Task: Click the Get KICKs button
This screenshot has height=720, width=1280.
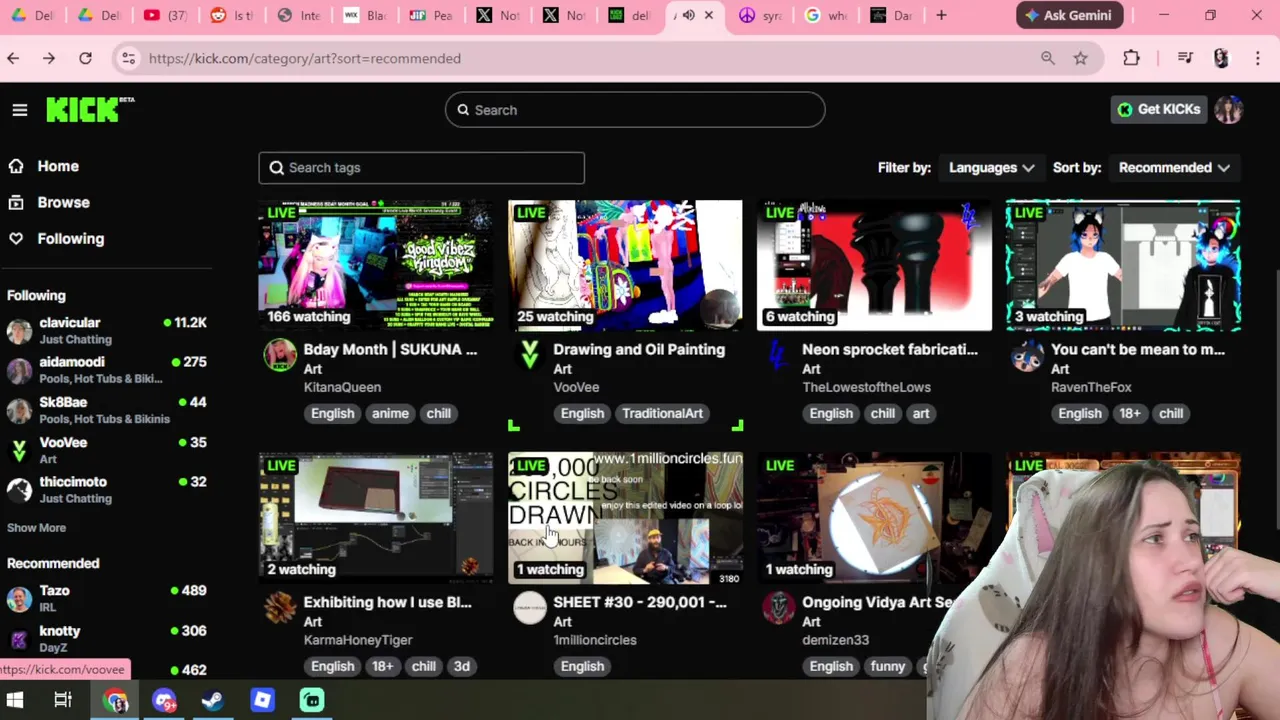Action: click(x=1159, y=110)
